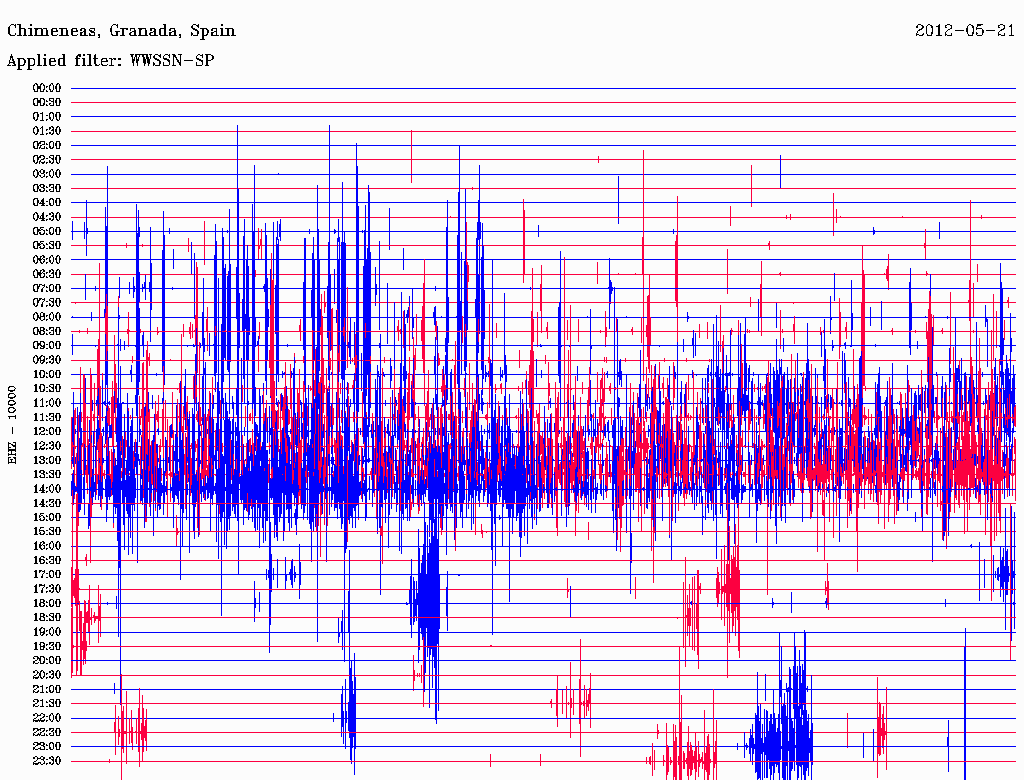Click the 08:30 time label
The image size is (1024, 780).
click(47, 332)
